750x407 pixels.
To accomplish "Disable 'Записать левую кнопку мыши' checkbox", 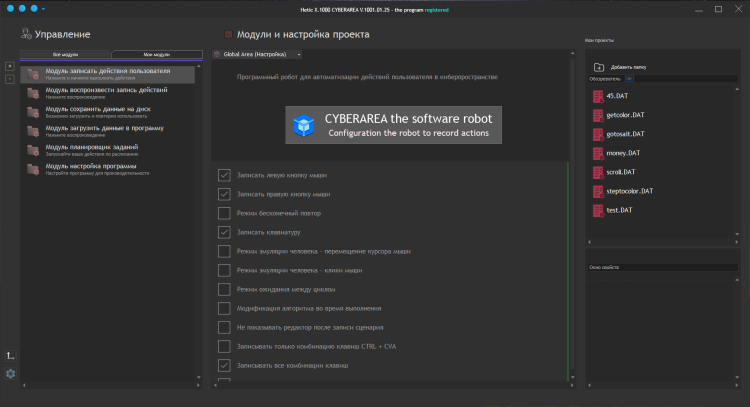I will tap(224, 175).
